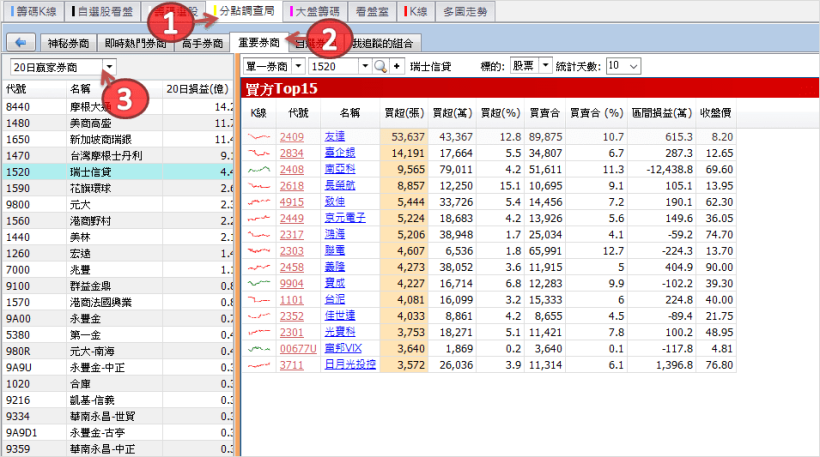Open the 標的 股票 dropdown arrow
Image resolution: width=820 pixels, height=457 pixels.
(545, 66)
